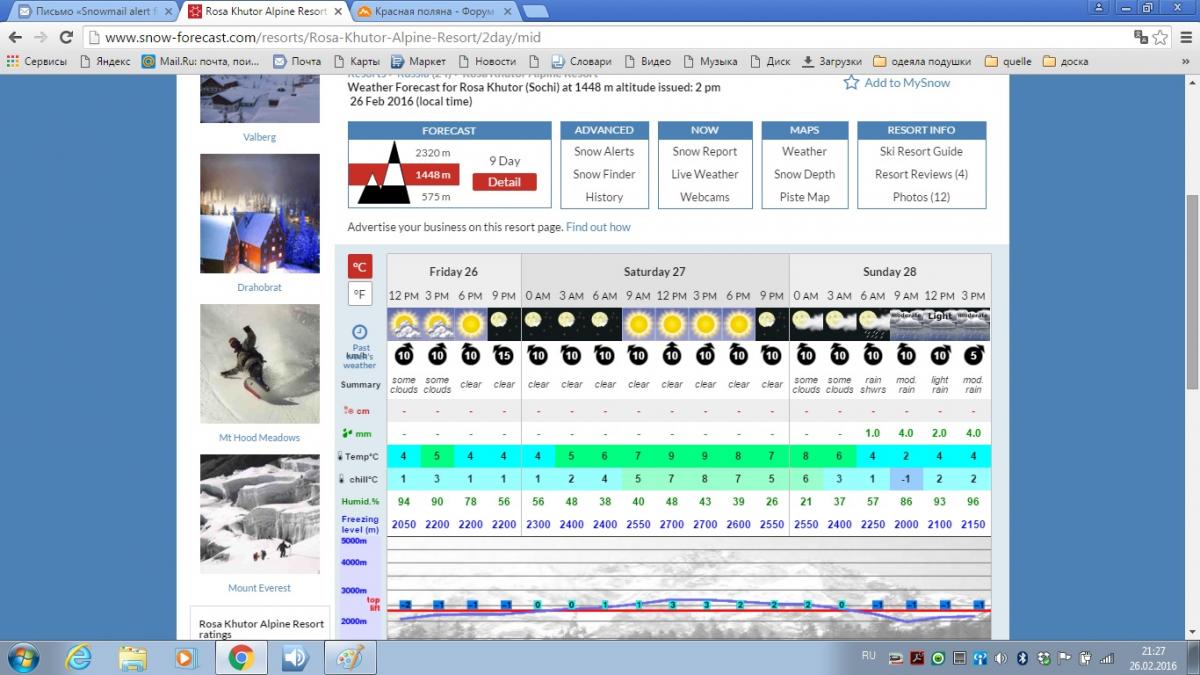Select the 575 m elevation forecast
The height and width of the screenshot is (675, 1200).
[435, 197]
